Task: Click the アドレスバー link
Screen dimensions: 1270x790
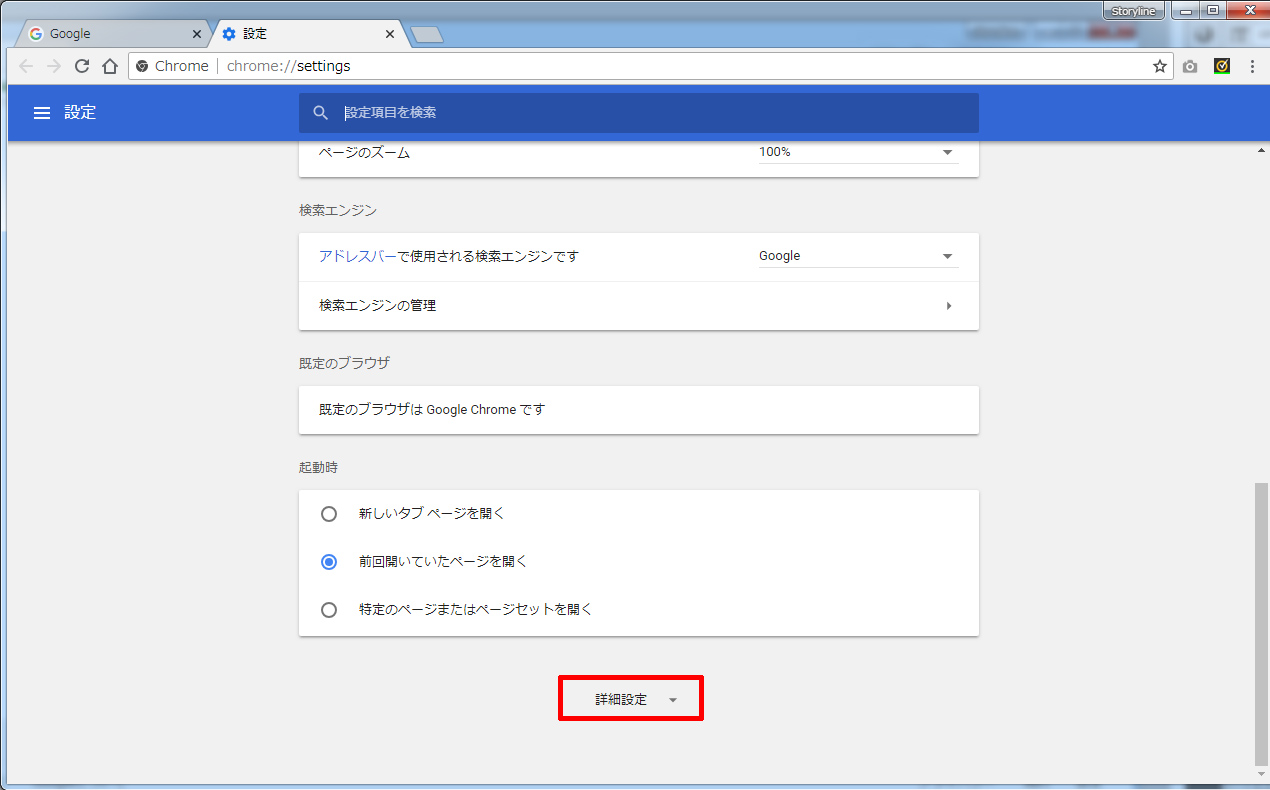Action: tap(357, 256)
